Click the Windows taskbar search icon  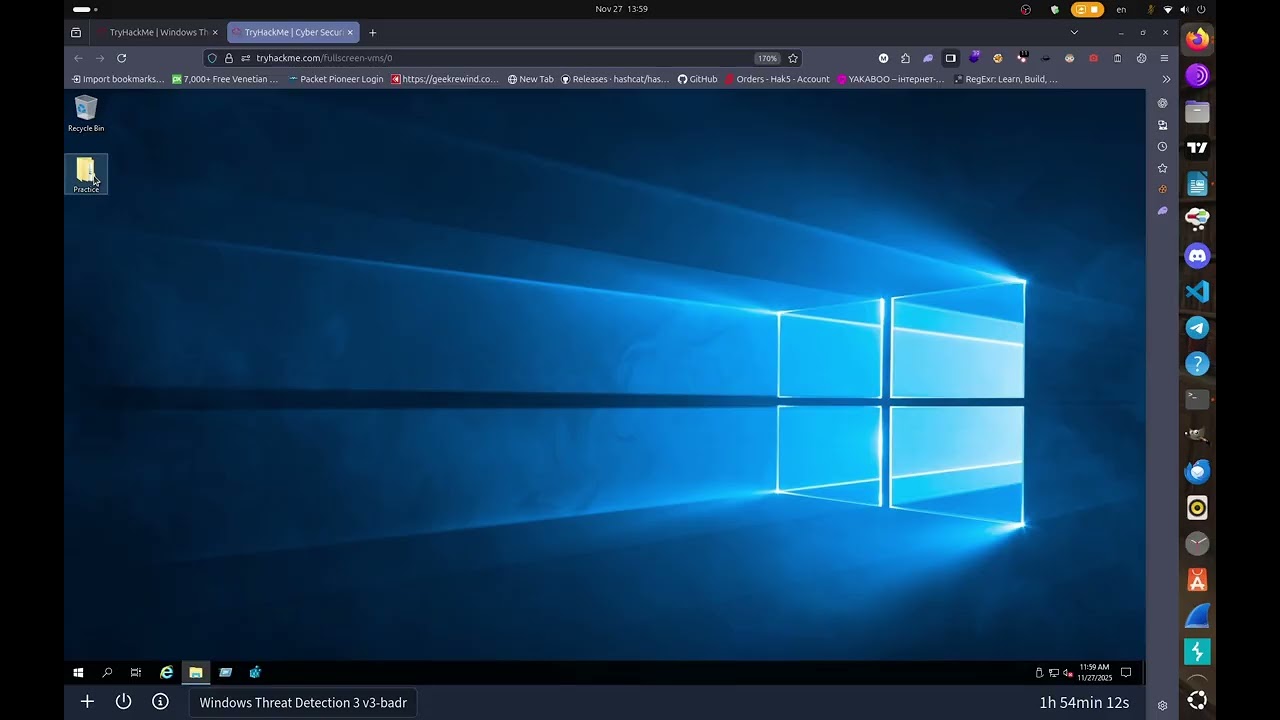coord(107,673)
